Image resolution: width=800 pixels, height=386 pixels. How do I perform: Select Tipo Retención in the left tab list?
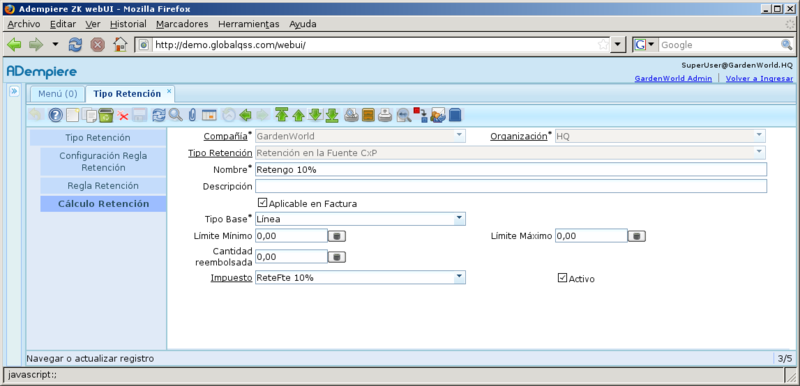coord(97,138)
